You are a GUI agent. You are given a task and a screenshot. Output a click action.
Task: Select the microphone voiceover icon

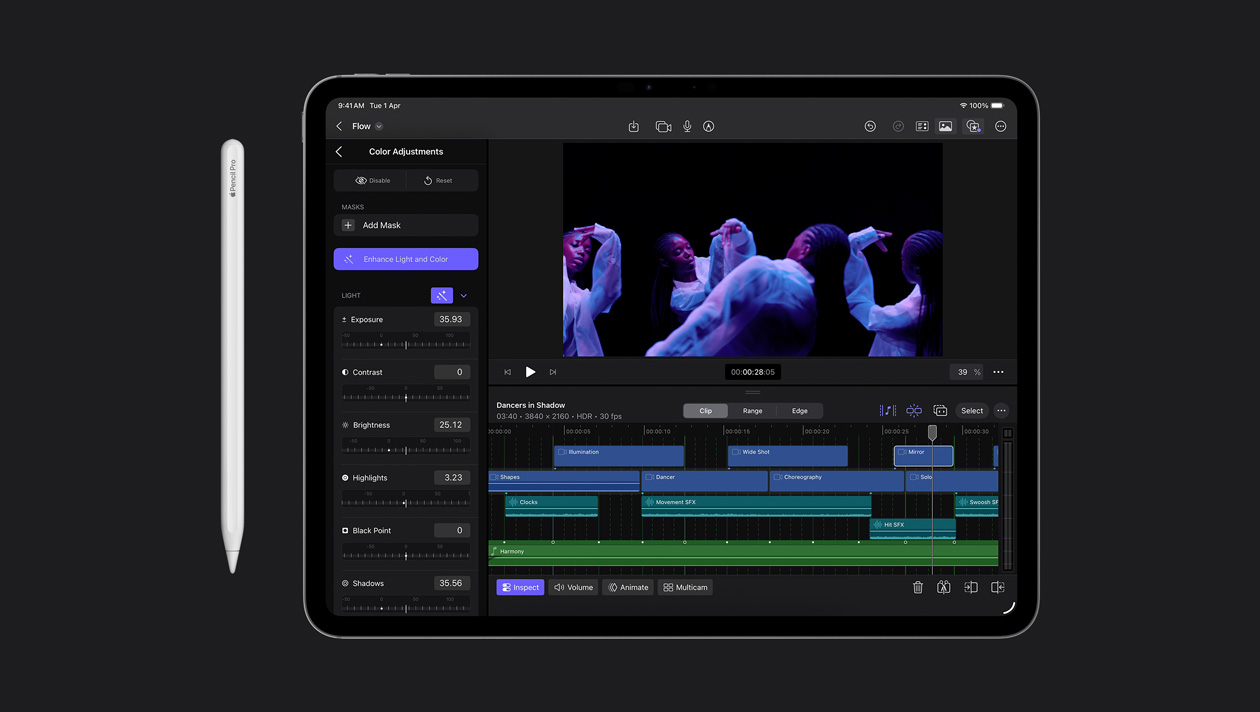tap(686, 126)
